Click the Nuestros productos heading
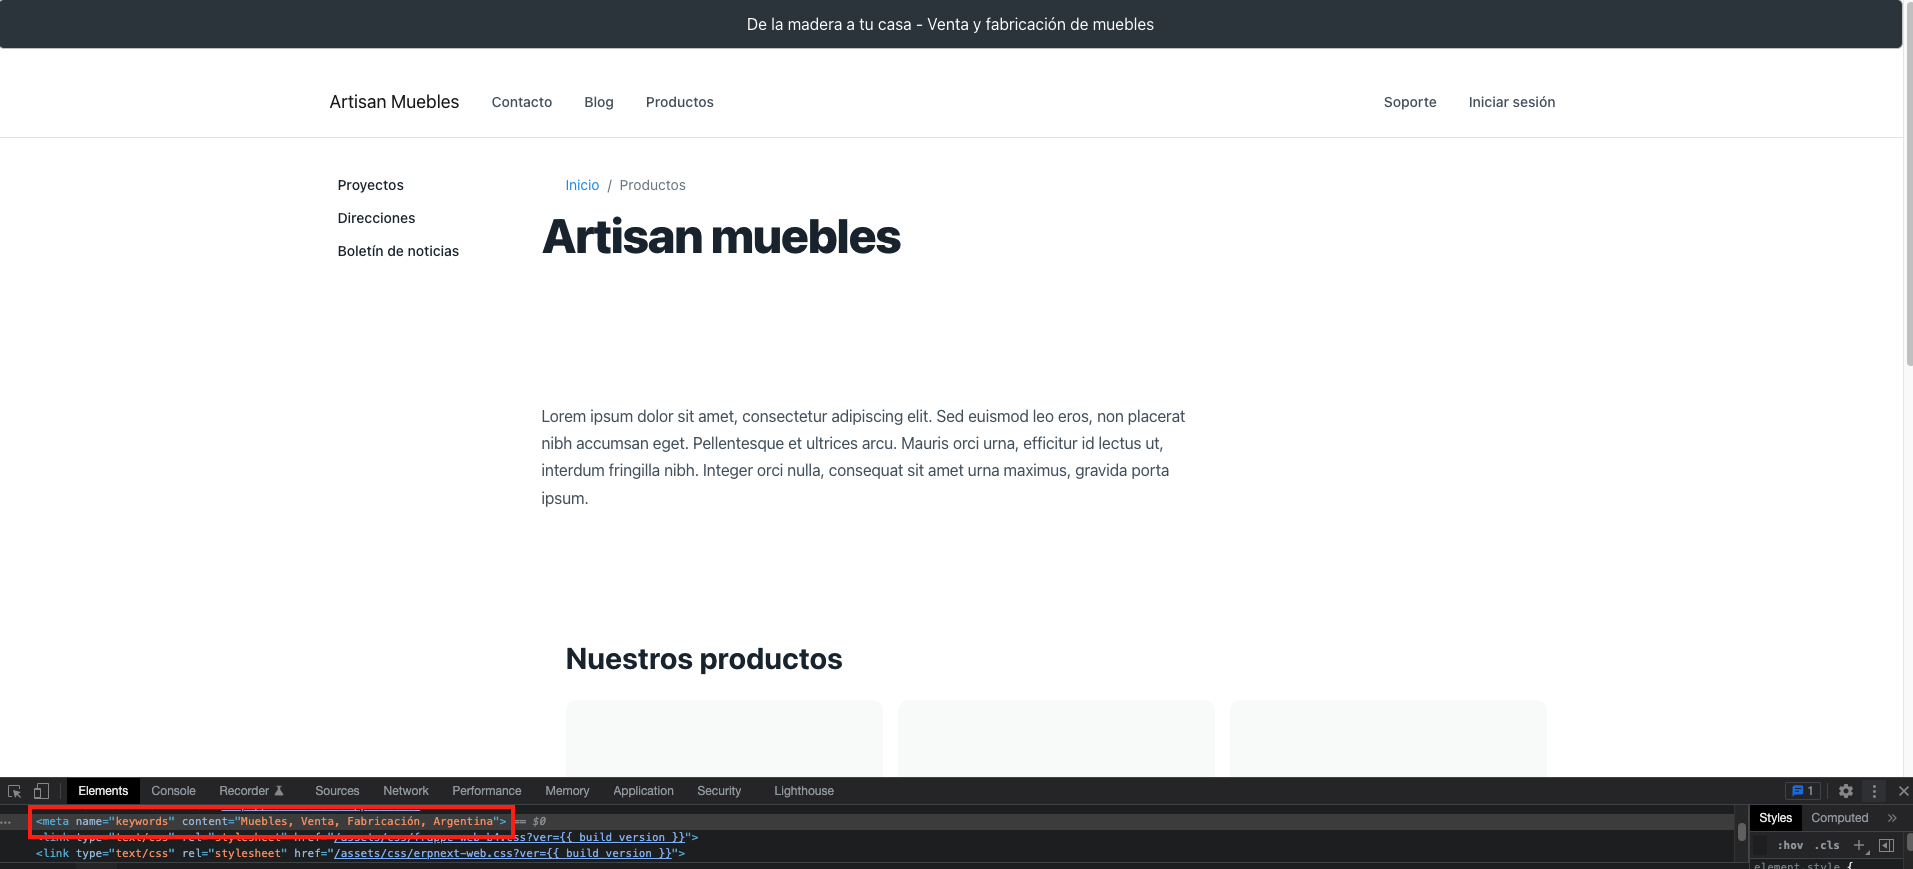1913x869 pixels. [x=704, y=659]
